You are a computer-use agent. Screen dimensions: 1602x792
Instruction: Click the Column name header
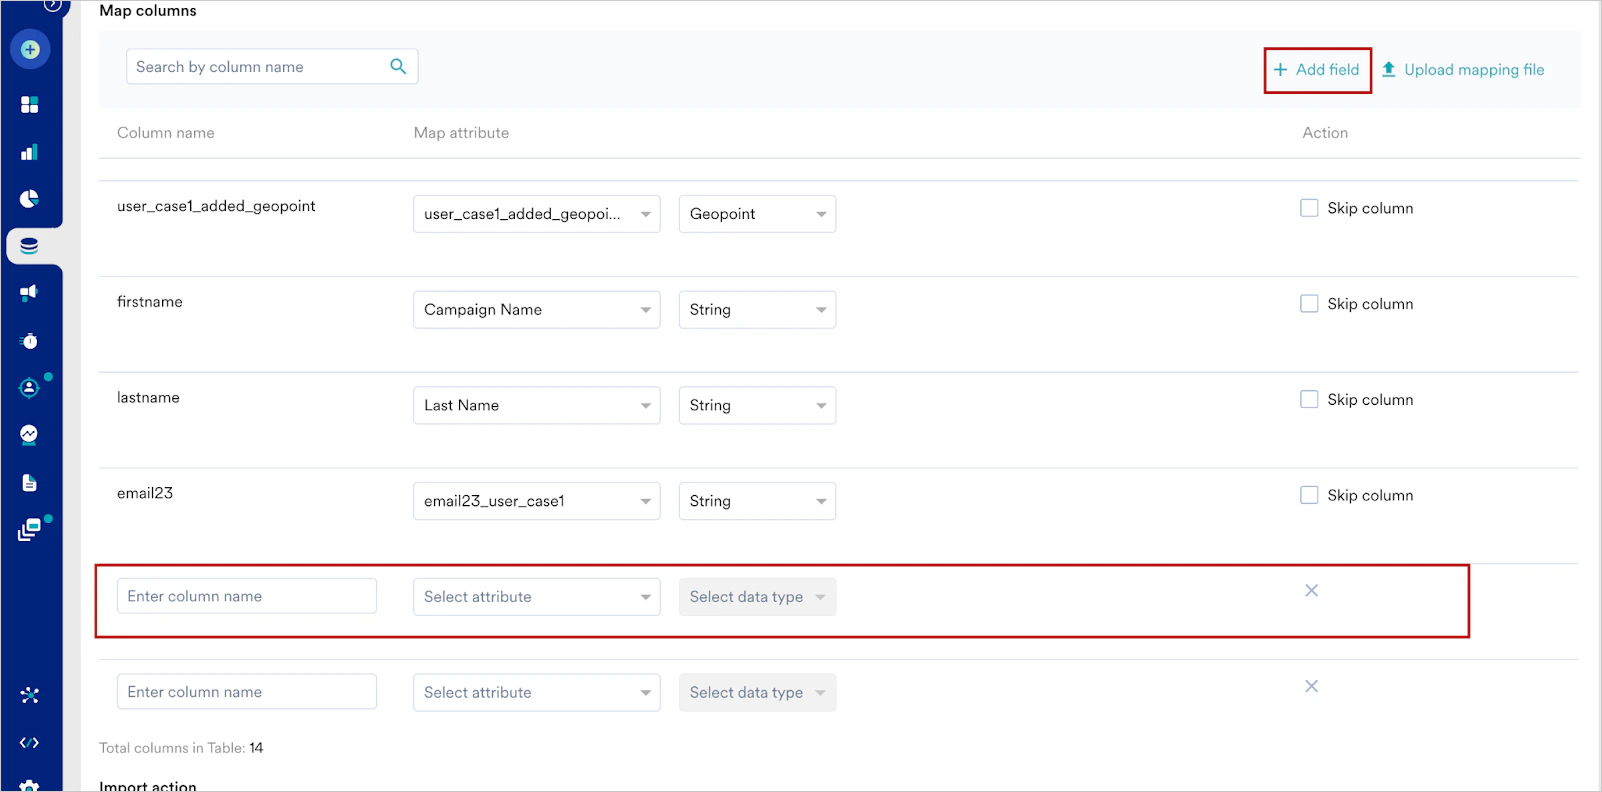click(166, 133)
